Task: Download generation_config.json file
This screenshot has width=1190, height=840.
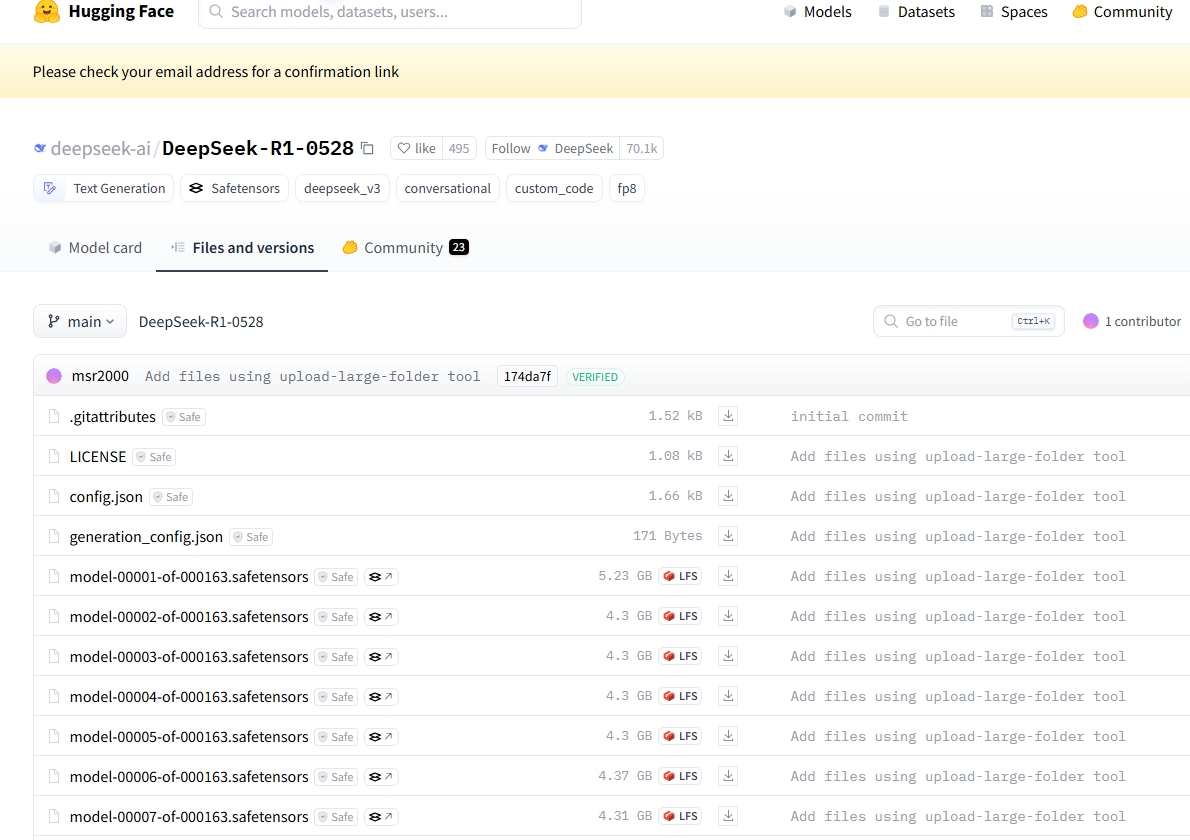Action: [x=728, y=536]
